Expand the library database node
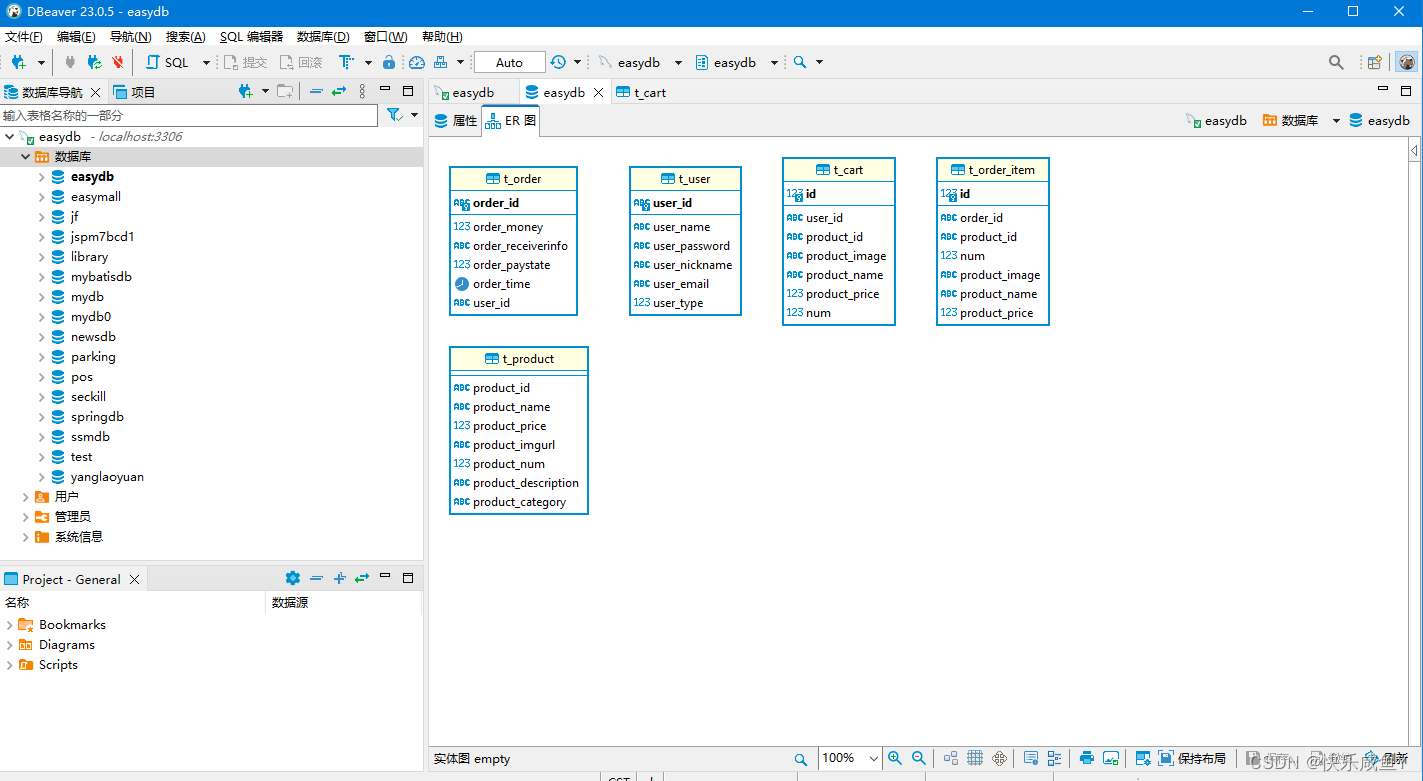 click(42, 257)
